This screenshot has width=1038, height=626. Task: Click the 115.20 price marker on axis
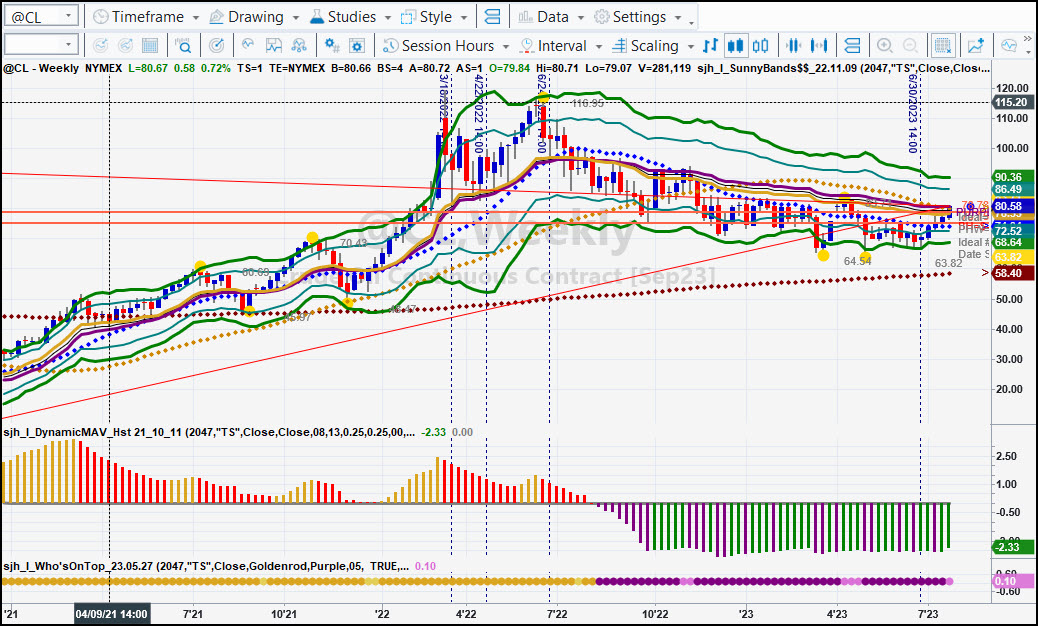[x=1011, y=102]
